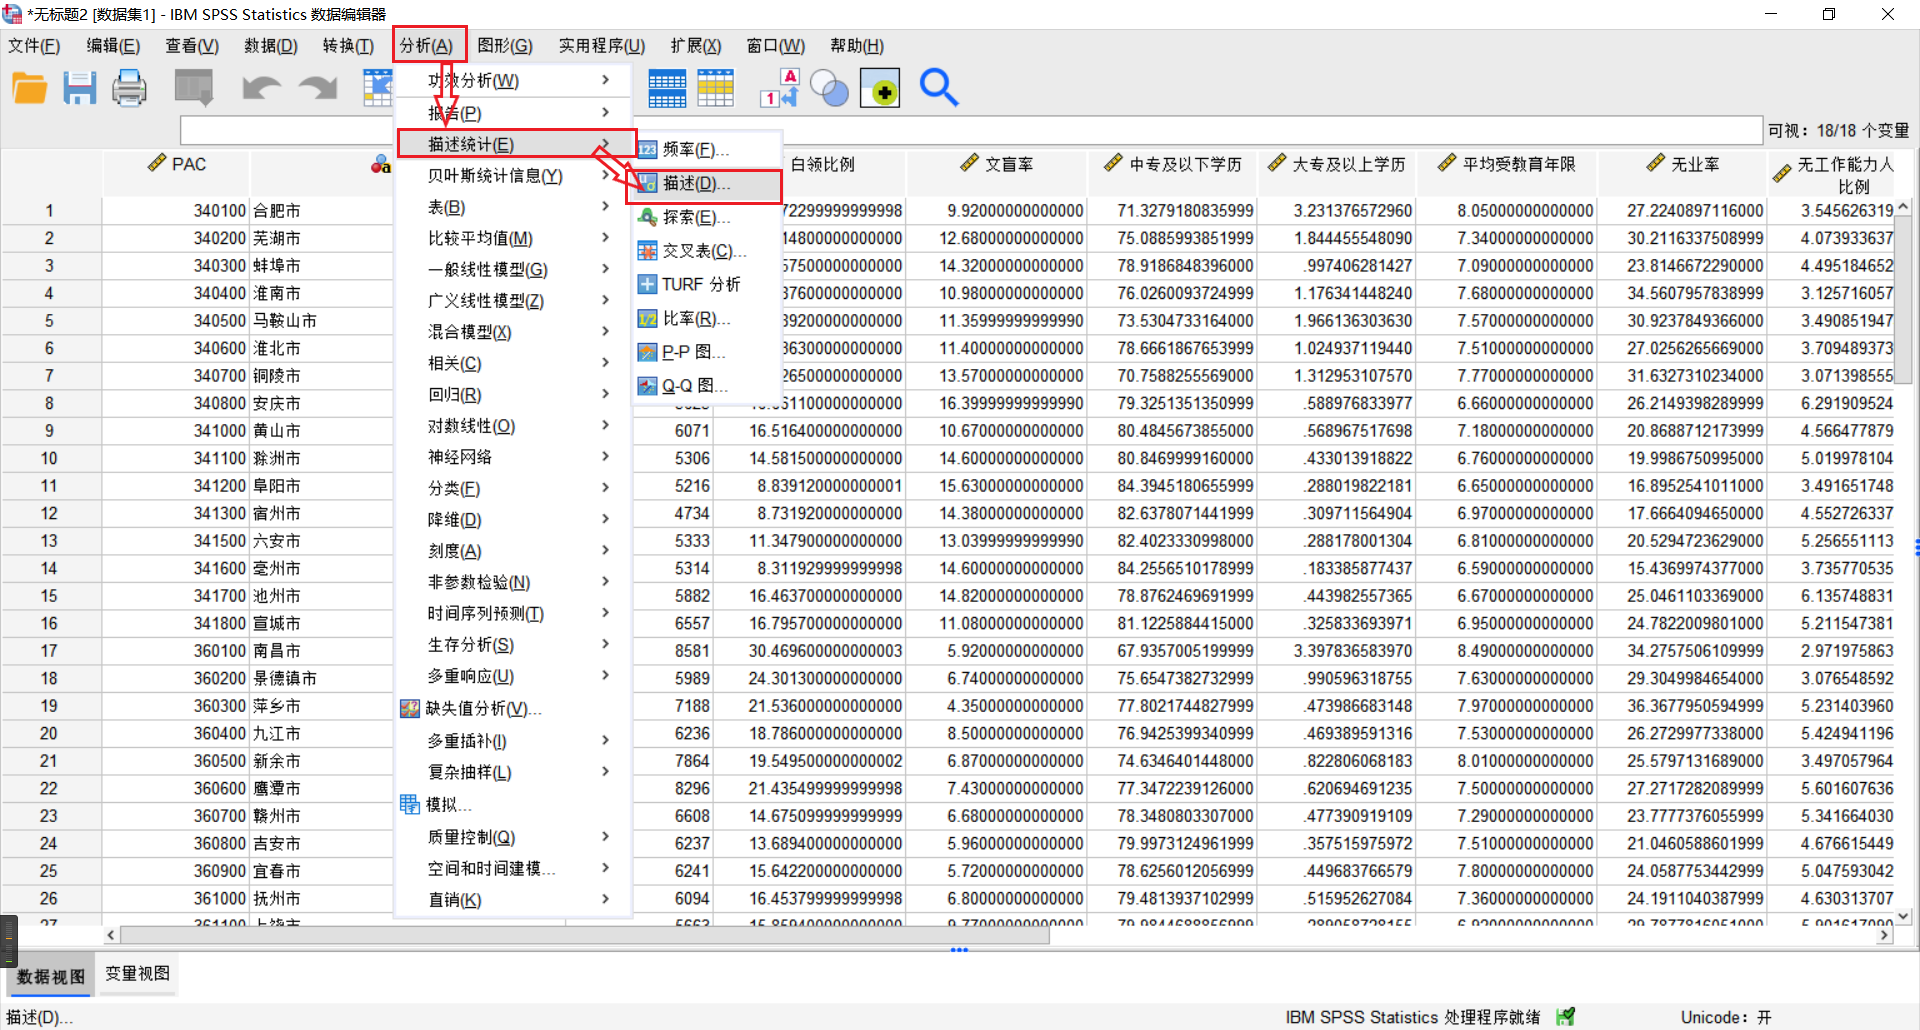The height and width of the screenshot is (1030, 1920).
Task: Select the 分类(F) menu entry
Action: [x=514, y=488]
